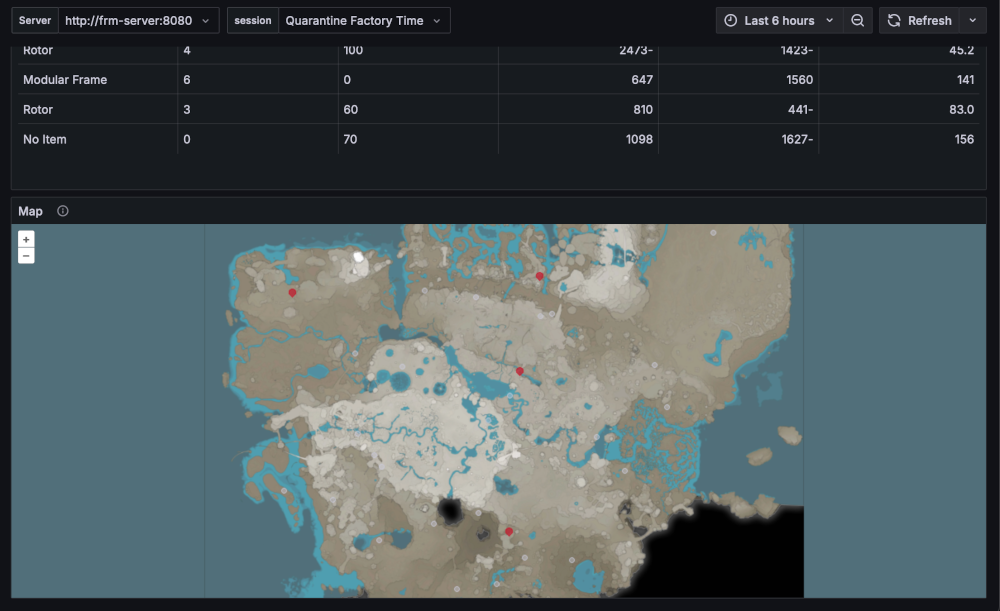Open the Map panel title
1000x611 pixels.
(30, 211)
